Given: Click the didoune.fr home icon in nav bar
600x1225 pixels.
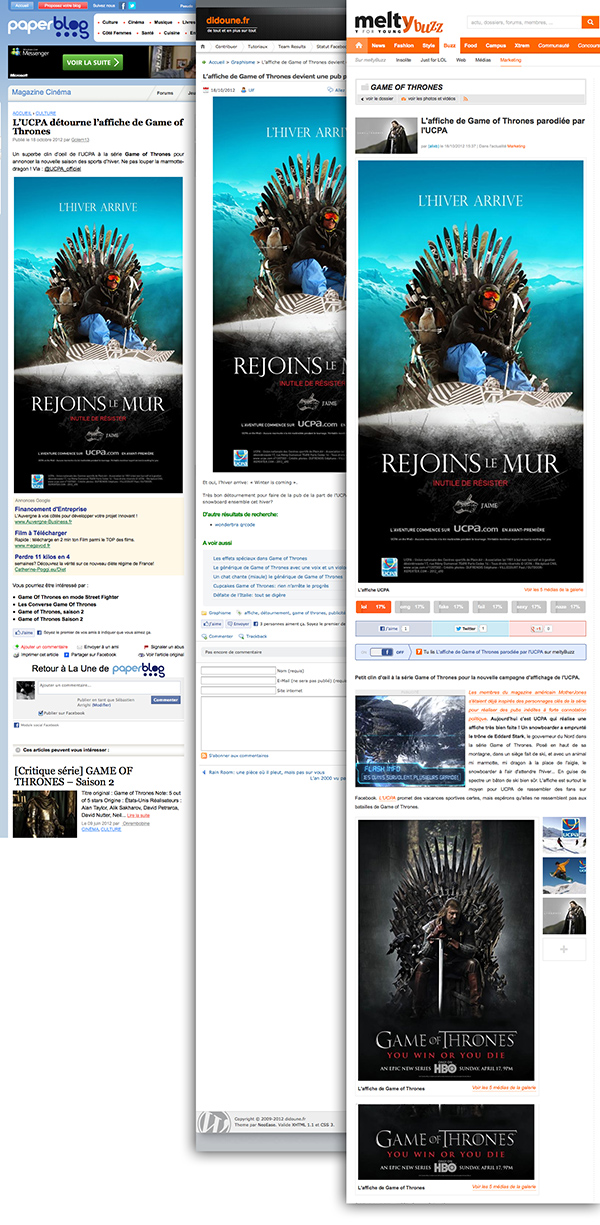Looking at the screenshot, I should (205, 46).
